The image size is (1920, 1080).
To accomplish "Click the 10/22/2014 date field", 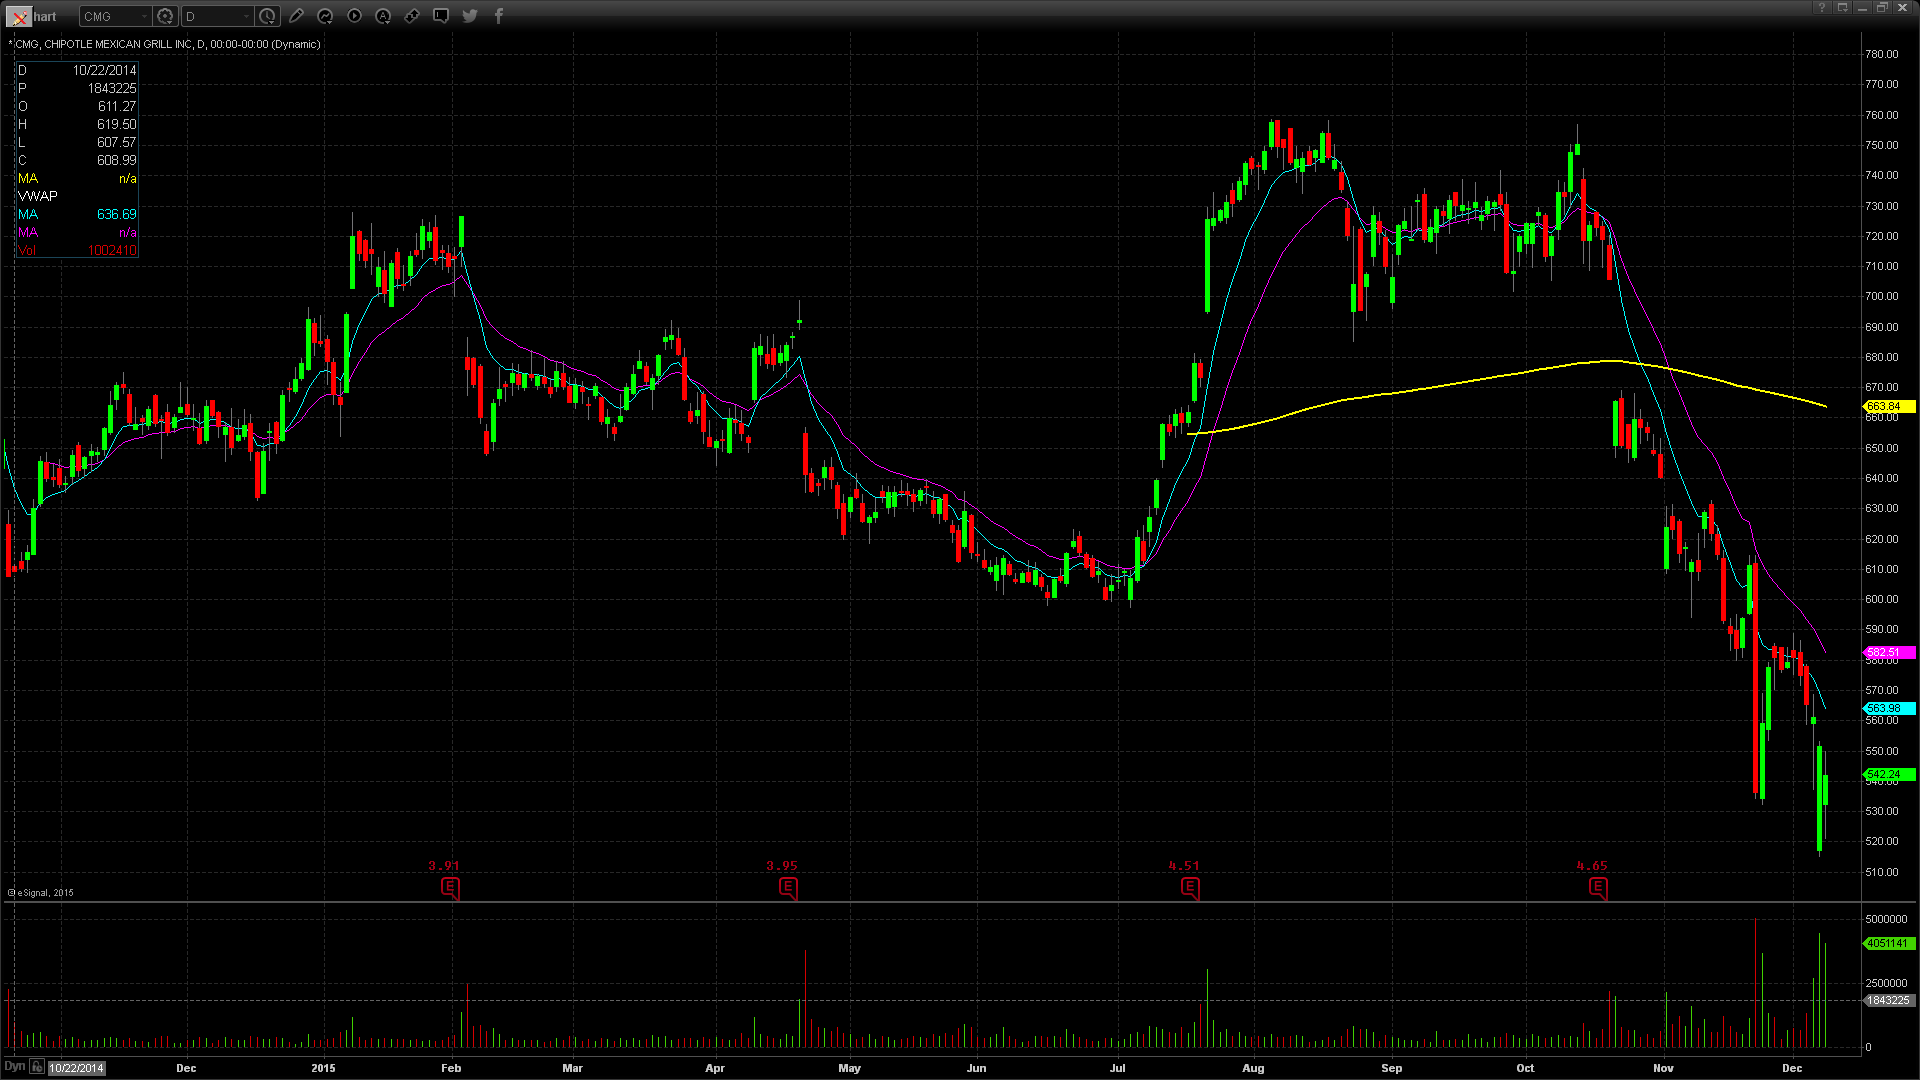I will point(77,1068).
